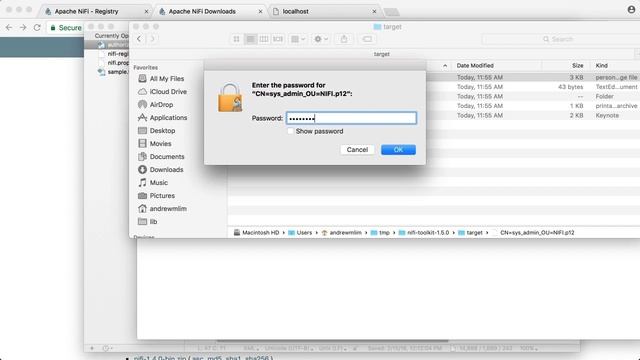Select the Keynote kind row
The image size is (640, 360).
point(433,116)
